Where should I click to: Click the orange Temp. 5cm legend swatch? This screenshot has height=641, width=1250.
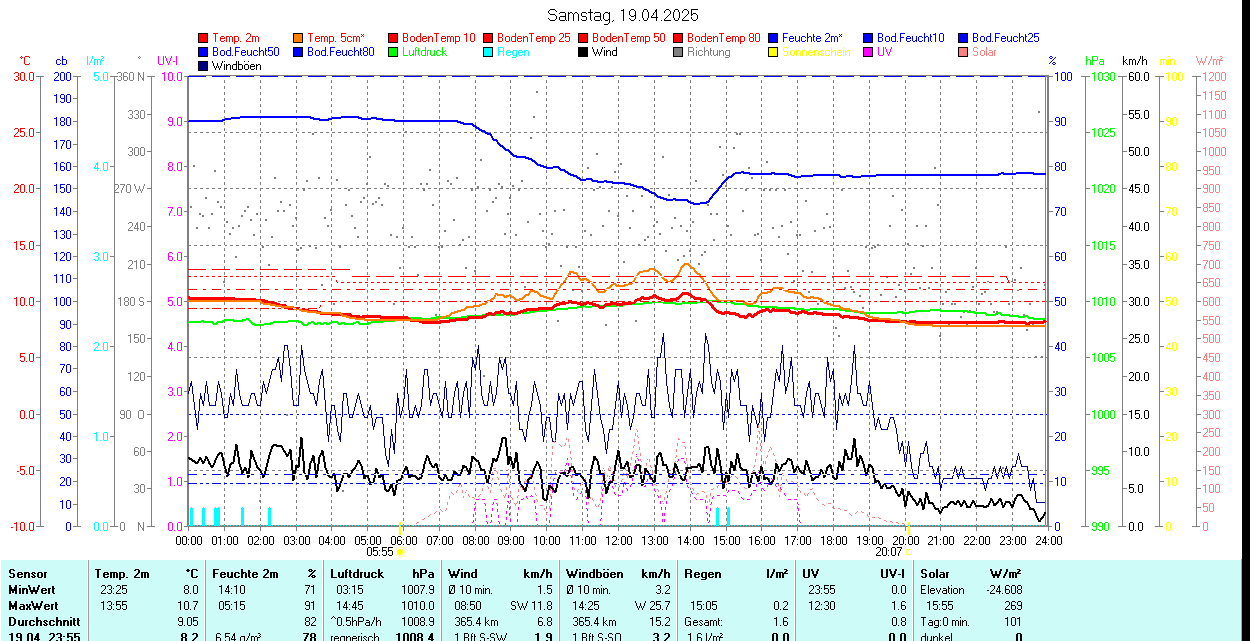pyautogui.click(x=299, y=38)
